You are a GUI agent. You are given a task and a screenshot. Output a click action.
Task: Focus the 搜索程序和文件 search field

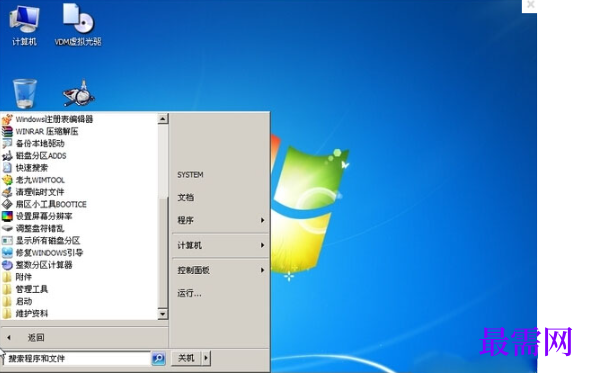(76, 358)
